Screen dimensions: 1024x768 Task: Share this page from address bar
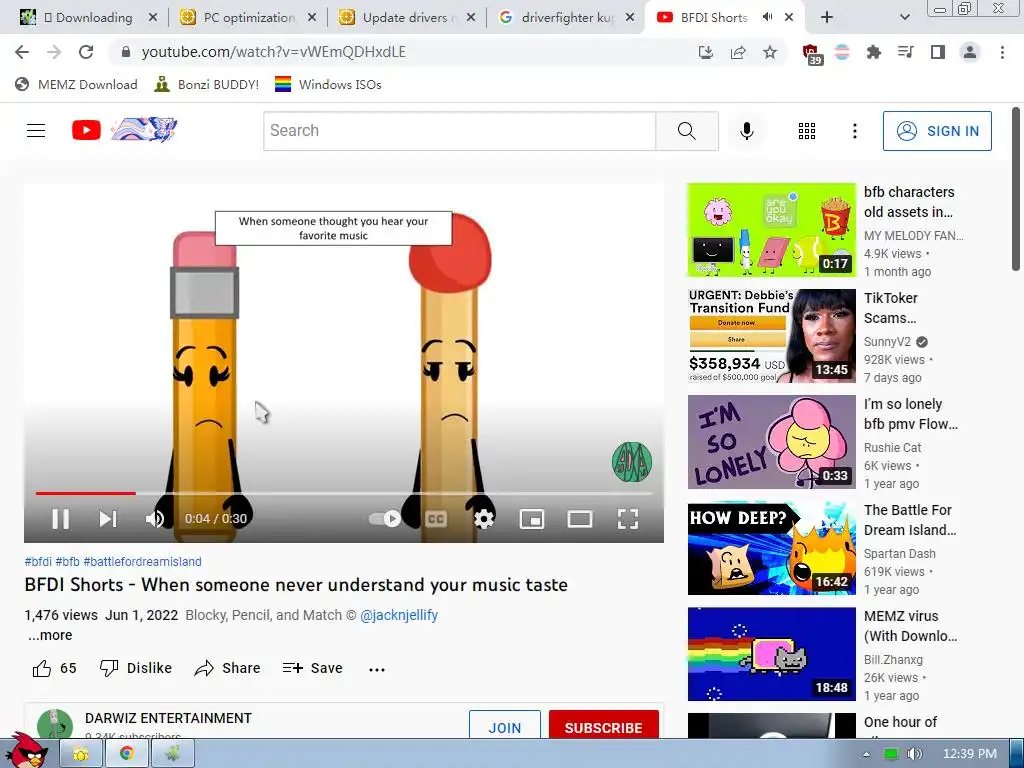(x=738, y=52)
